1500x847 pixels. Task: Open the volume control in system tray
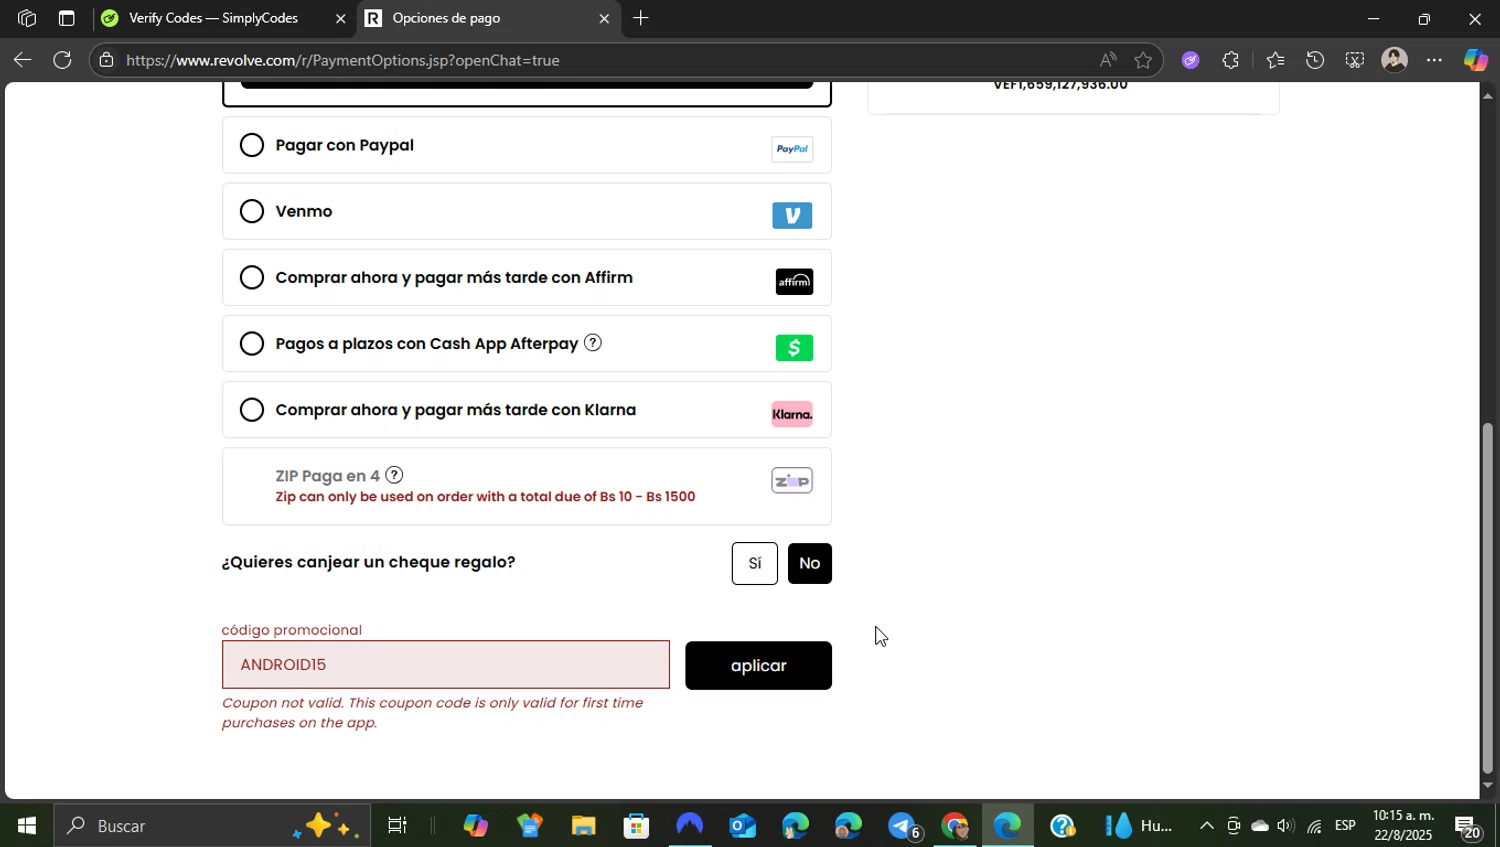pos(1285,826)
